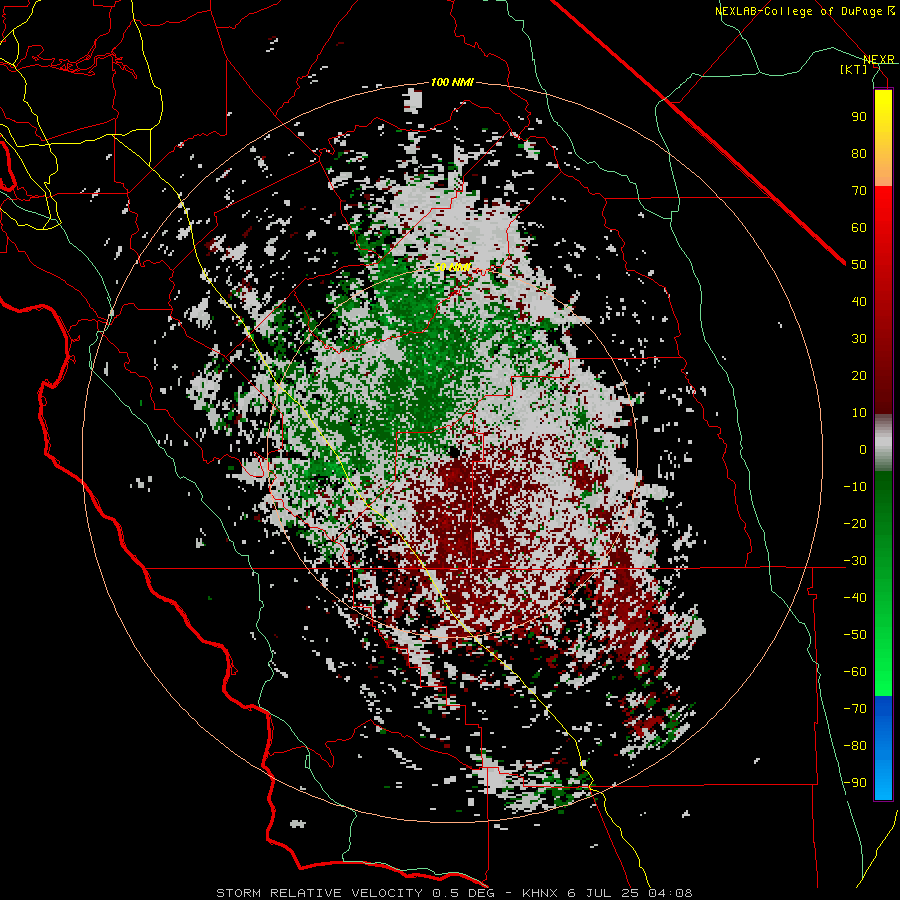Click the 100 NMI range ring label
Viewport: 900px width, 900px height.
point(452,83)
